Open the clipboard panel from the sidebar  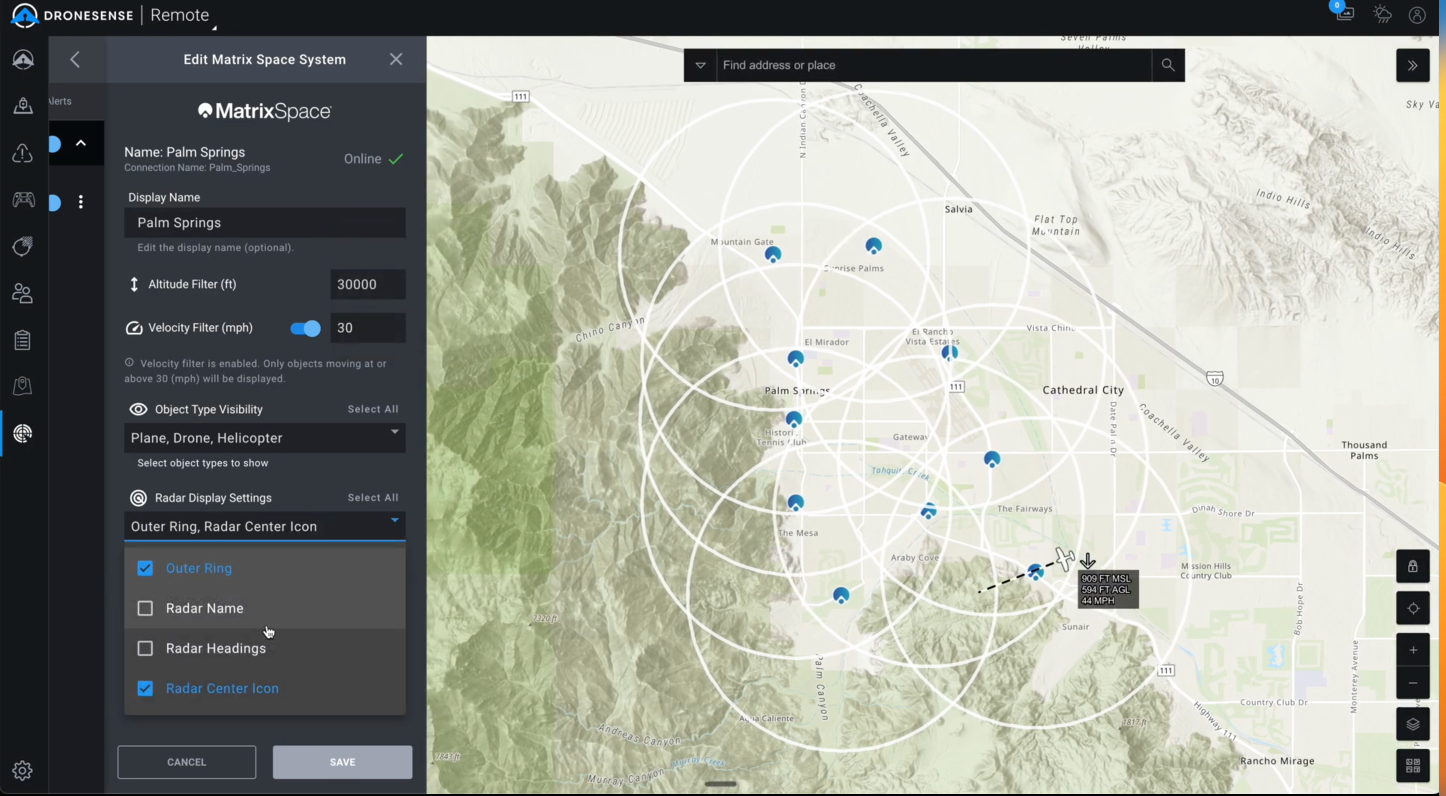[22, 339]
